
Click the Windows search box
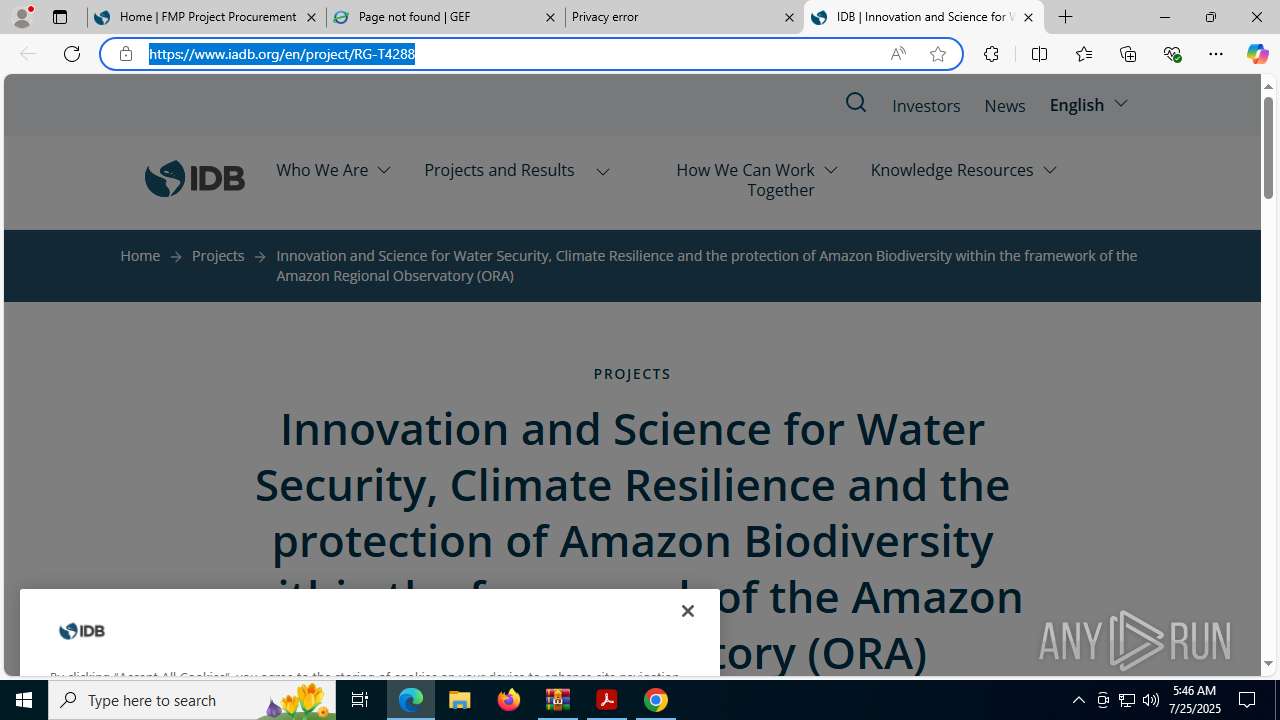coord(192,700)
